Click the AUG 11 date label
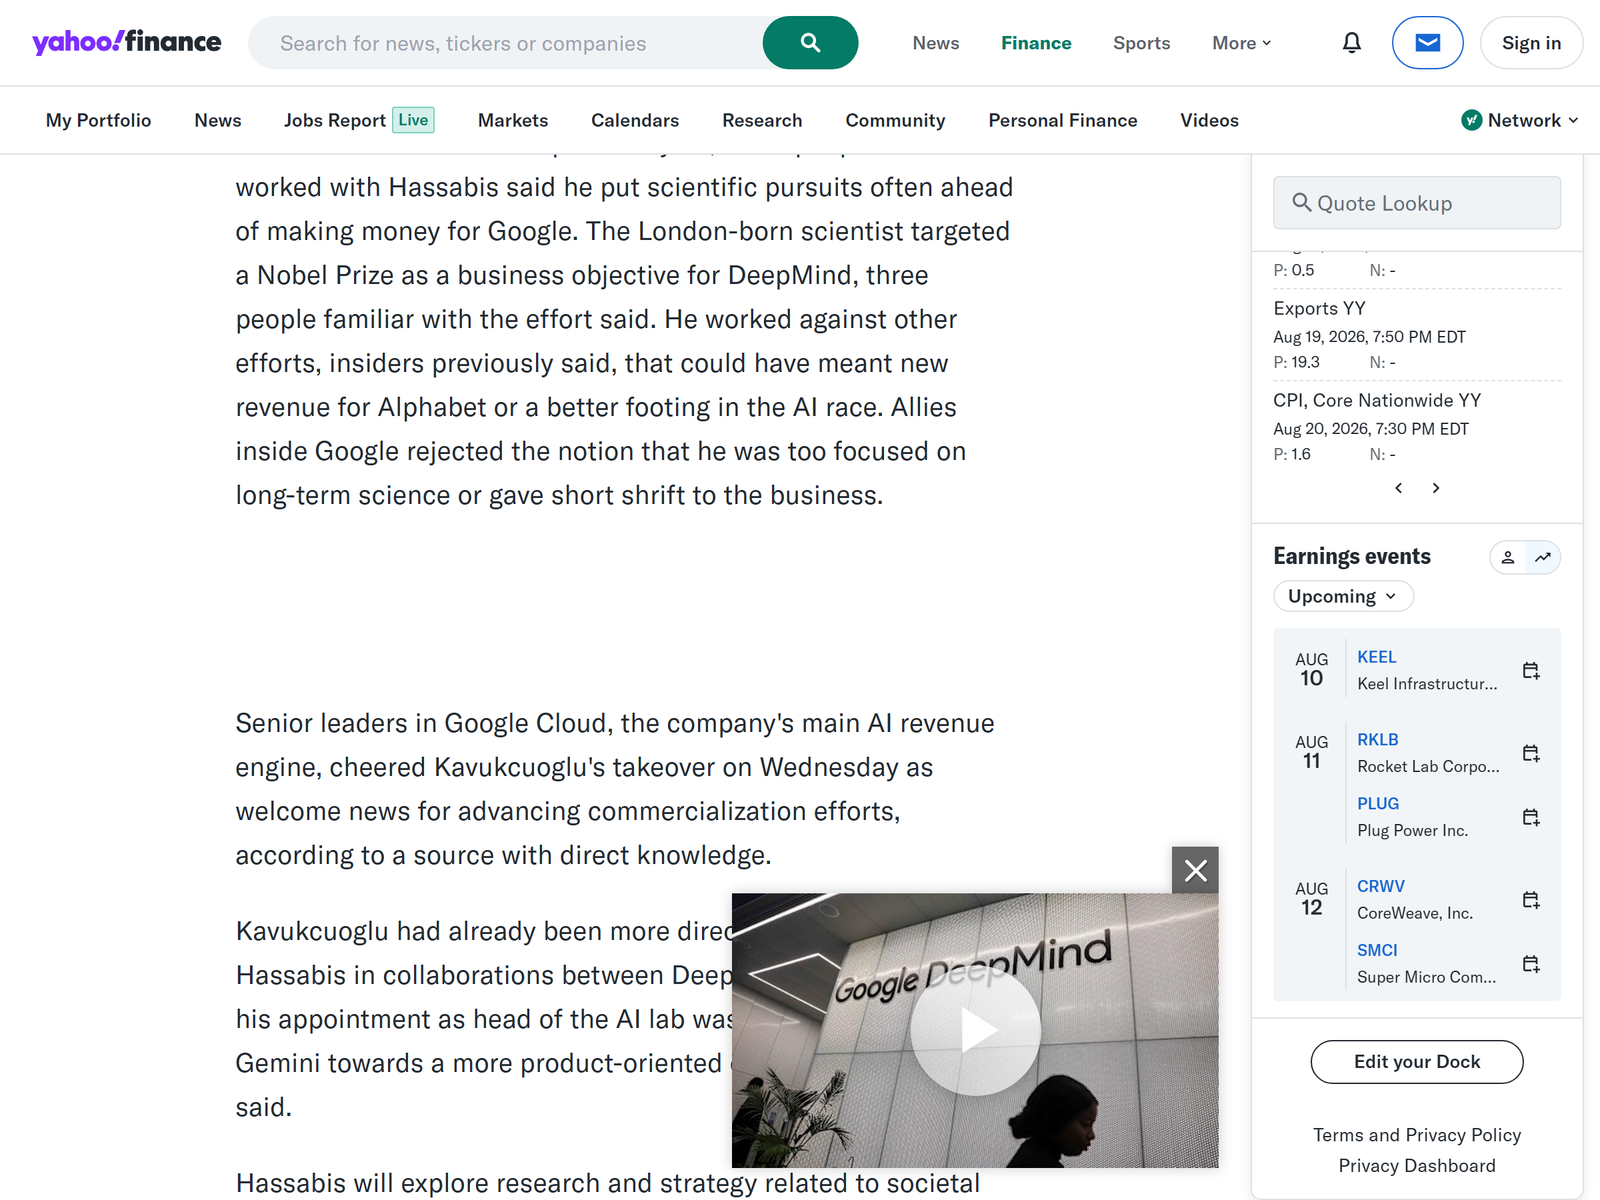Viewport: 1600px width, 1200px height. 1311,753
